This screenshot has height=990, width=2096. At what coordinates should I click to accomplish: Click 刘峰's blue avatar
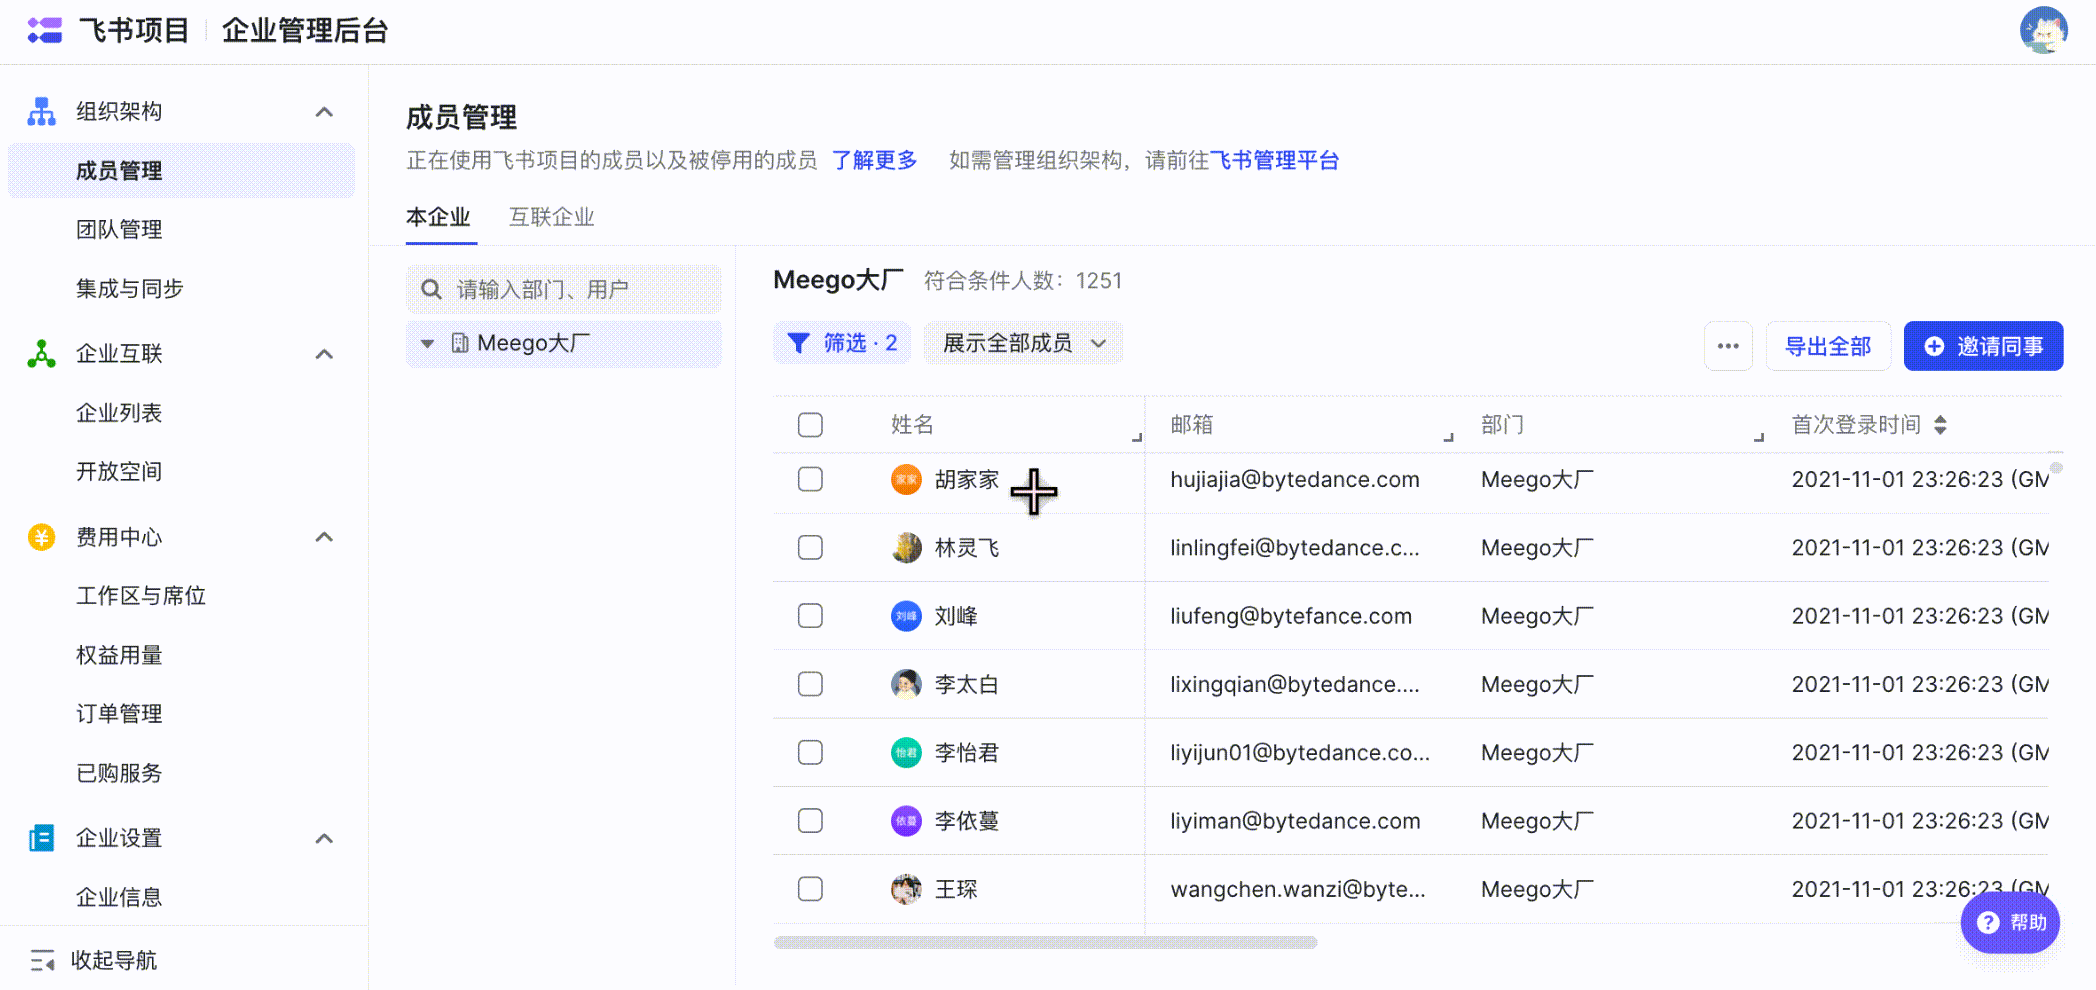click(x=906, y=616)
